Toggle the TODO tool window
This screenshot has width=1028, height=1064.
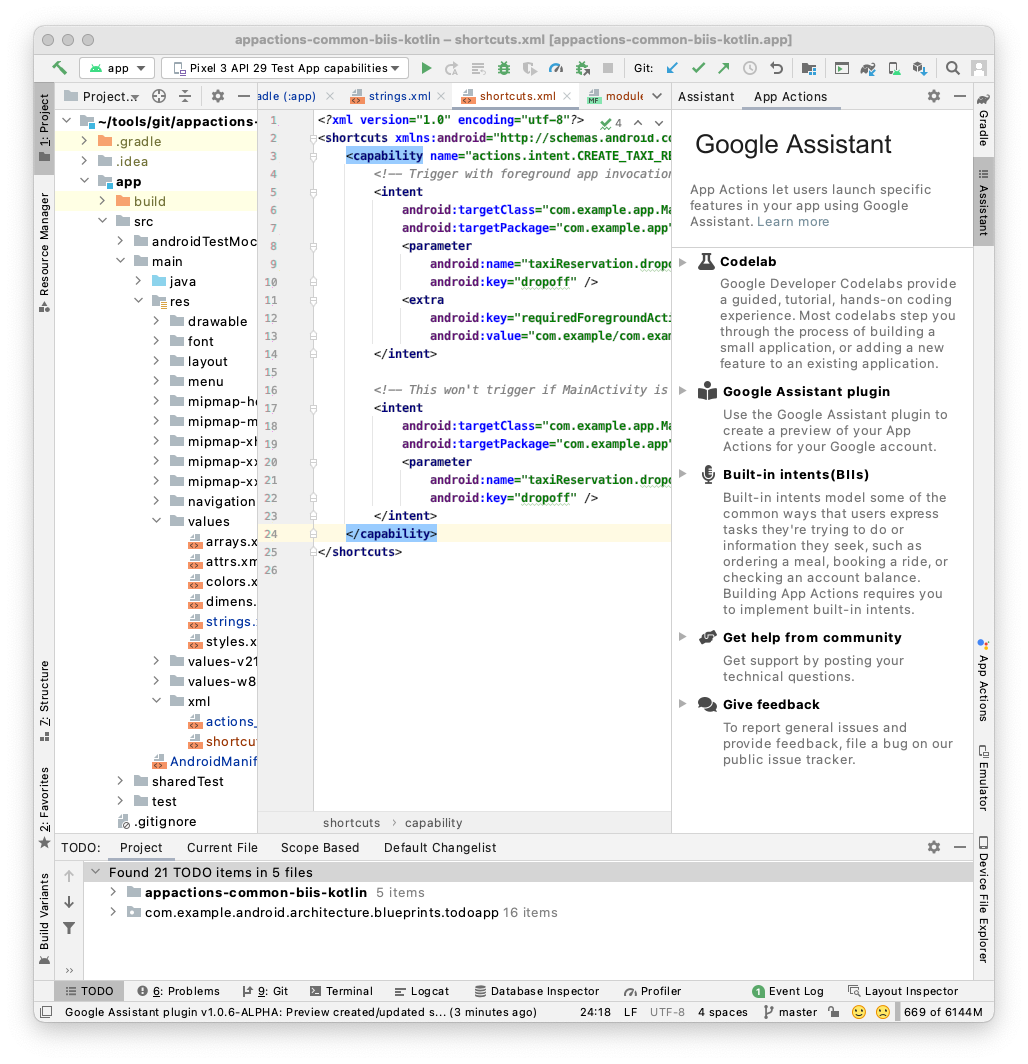[x=90, y=991]
